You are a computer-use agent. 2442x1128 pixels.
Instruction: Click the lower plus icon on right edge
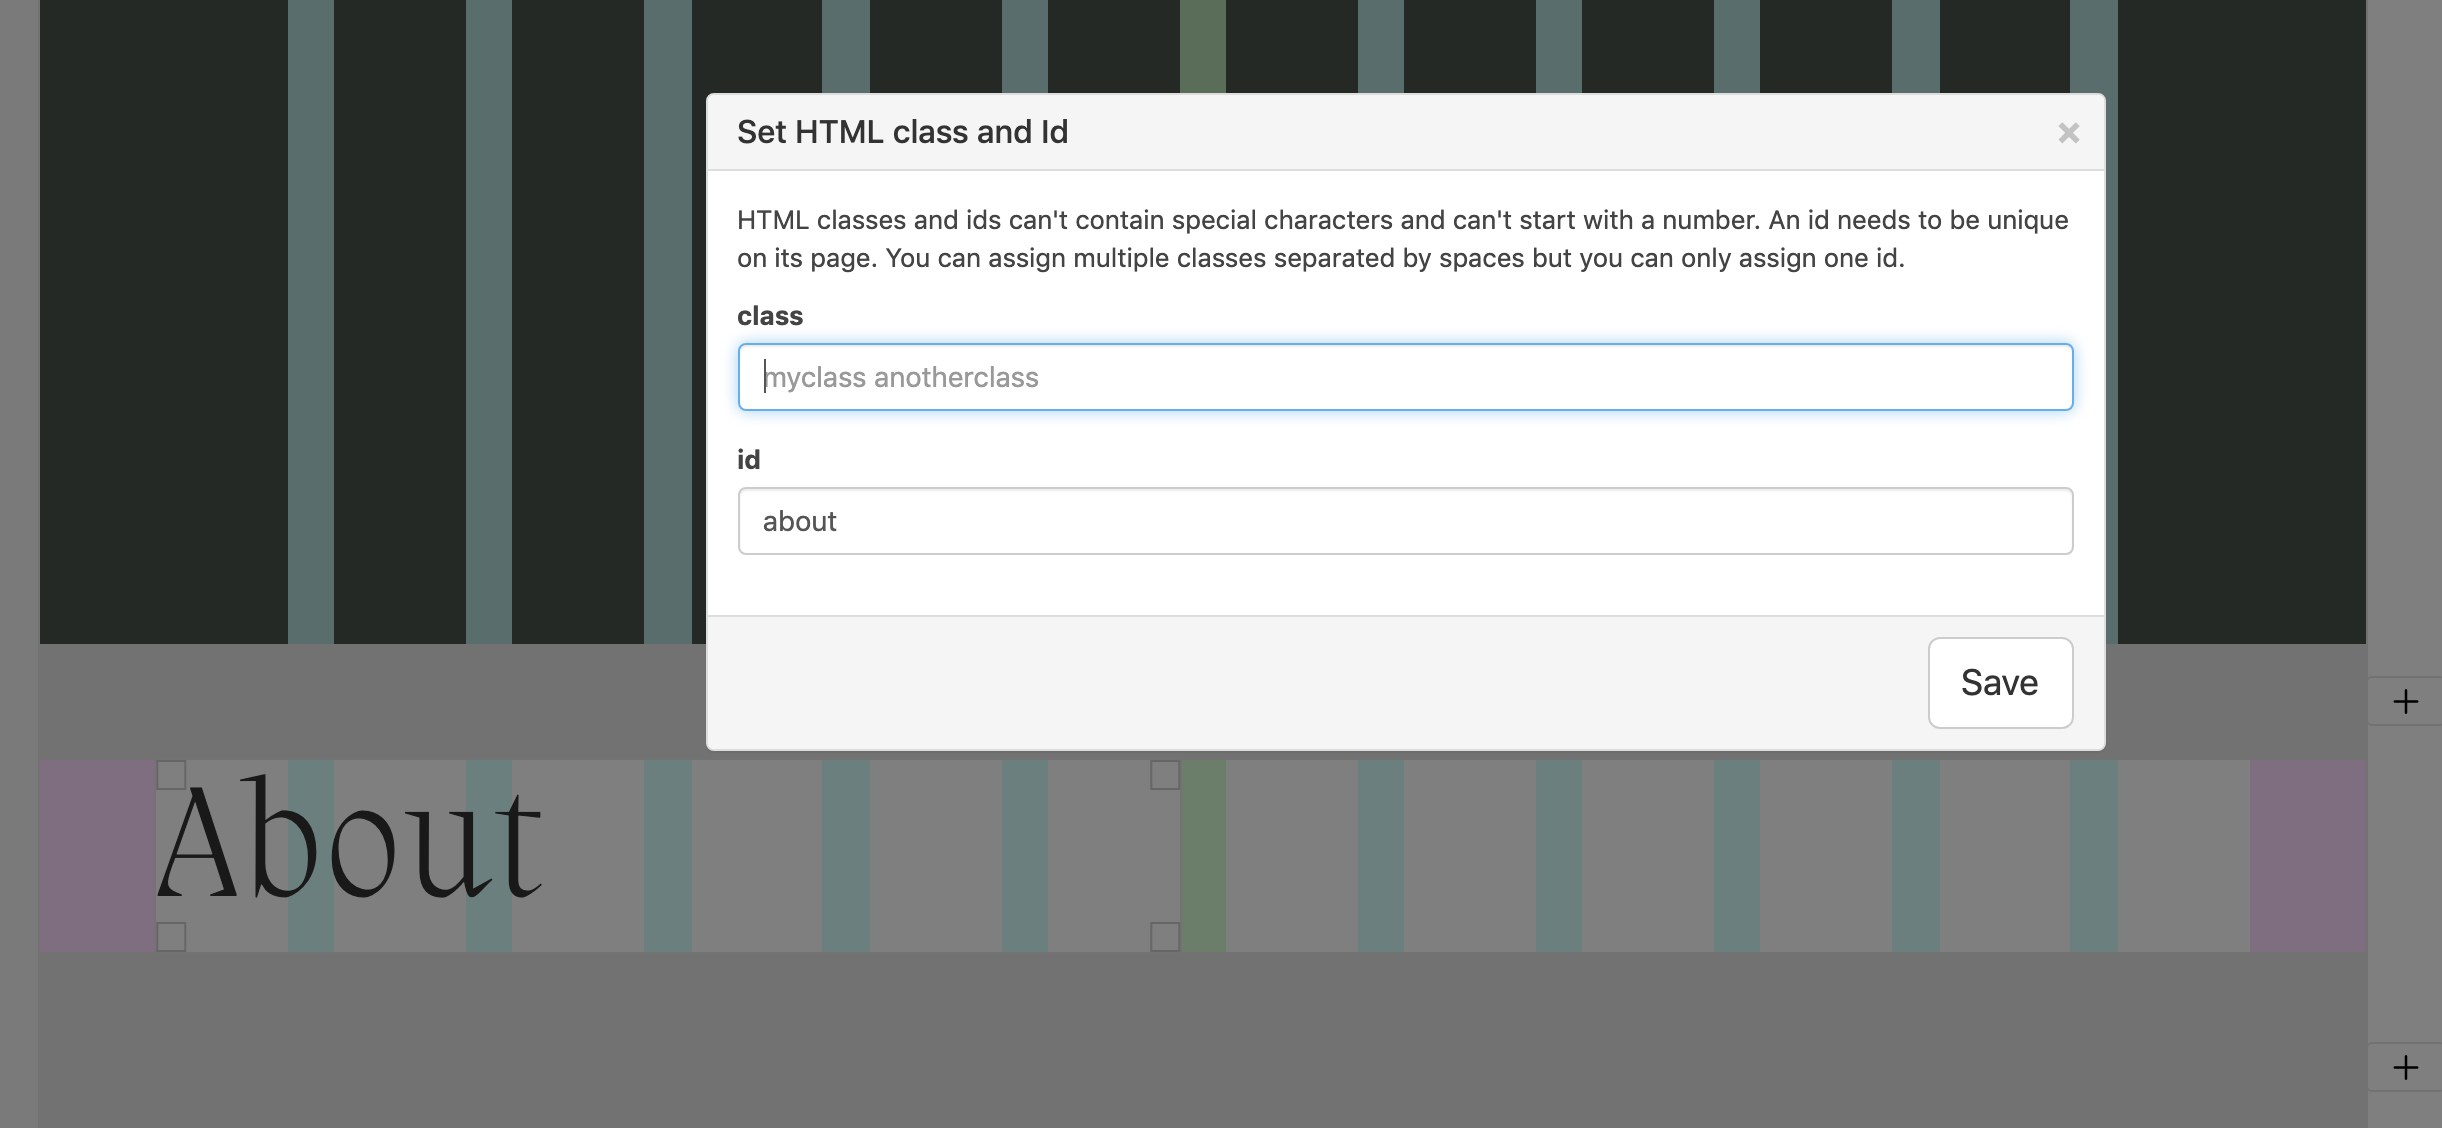coord(2405,1067)
